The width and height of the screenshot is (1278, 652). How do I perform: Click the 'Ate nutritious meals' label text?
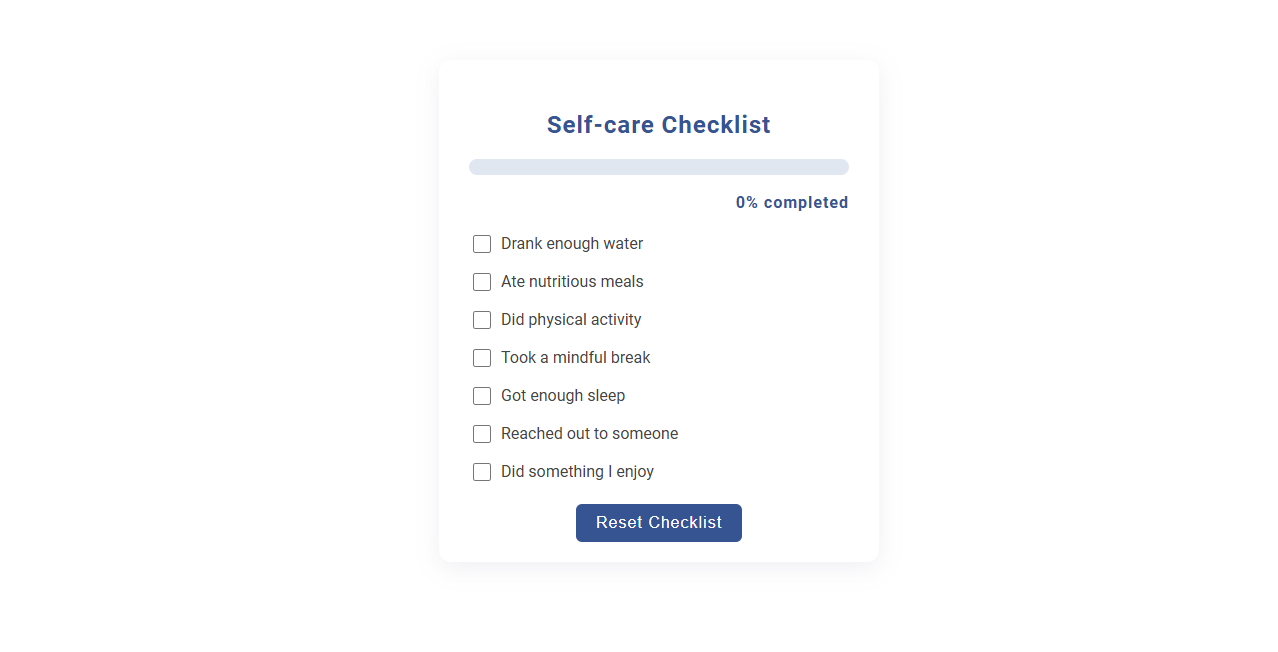point(571,282)
